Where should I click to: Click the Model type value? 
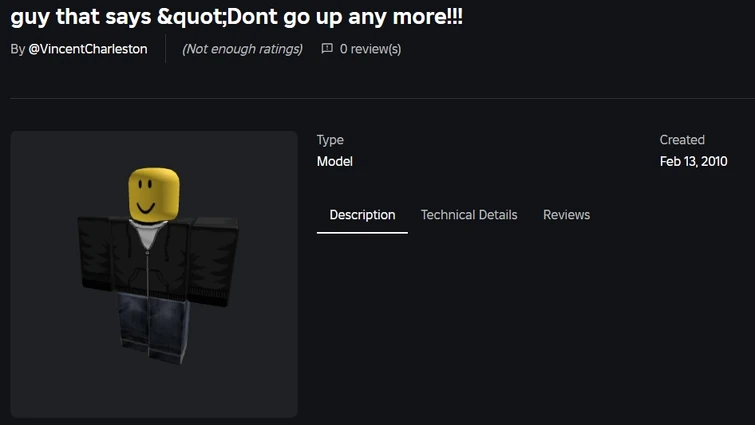pos(335,161)
